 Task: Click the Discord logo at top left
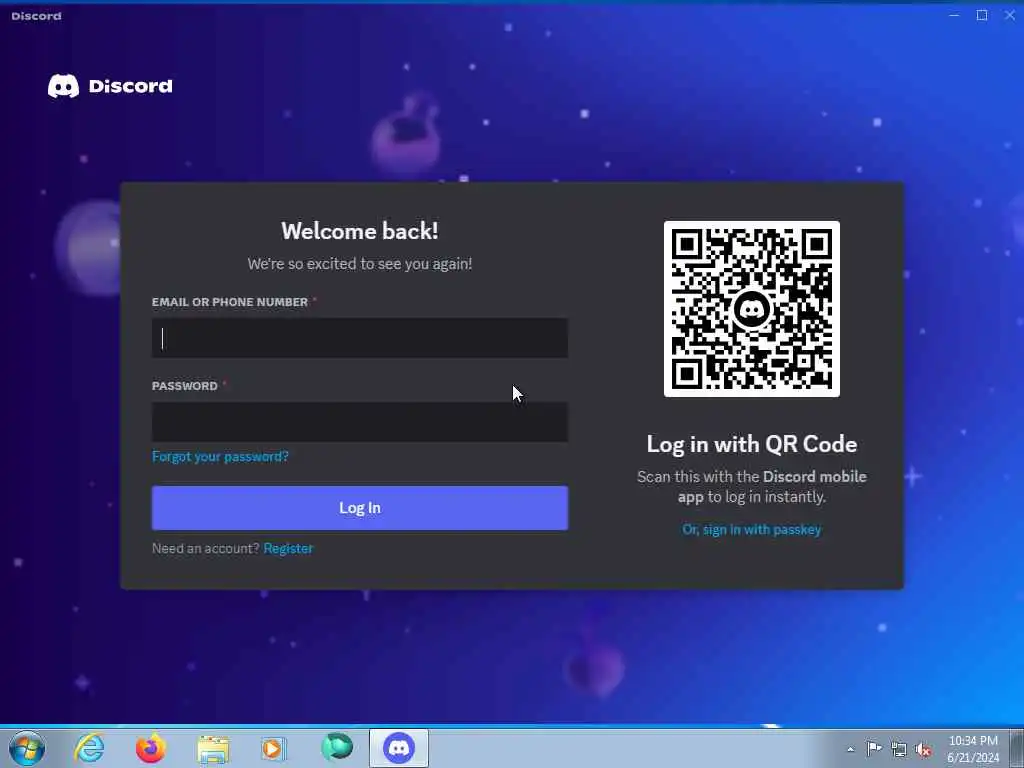click(x=110, y=86)
